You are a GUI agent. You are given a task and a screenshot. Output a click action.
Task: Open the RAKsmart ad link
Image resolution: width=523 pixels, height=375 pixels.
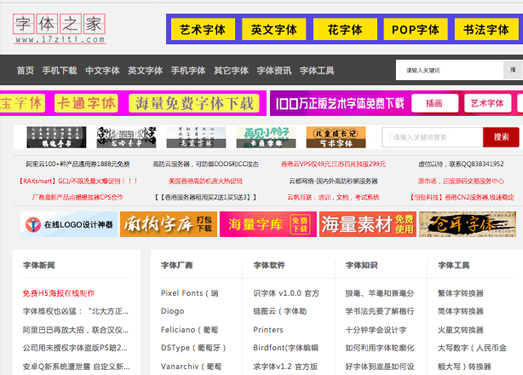[x=78, y=181]
